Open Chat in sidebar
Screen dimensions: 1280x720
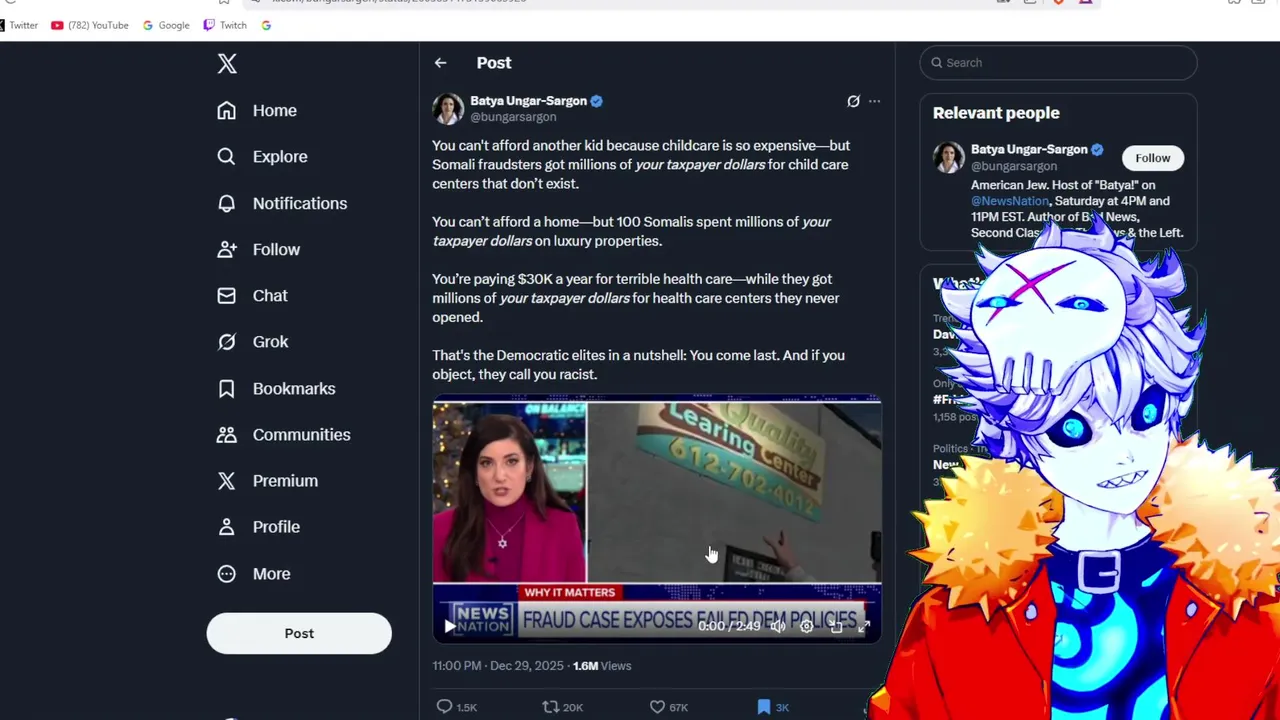point(252,296)
